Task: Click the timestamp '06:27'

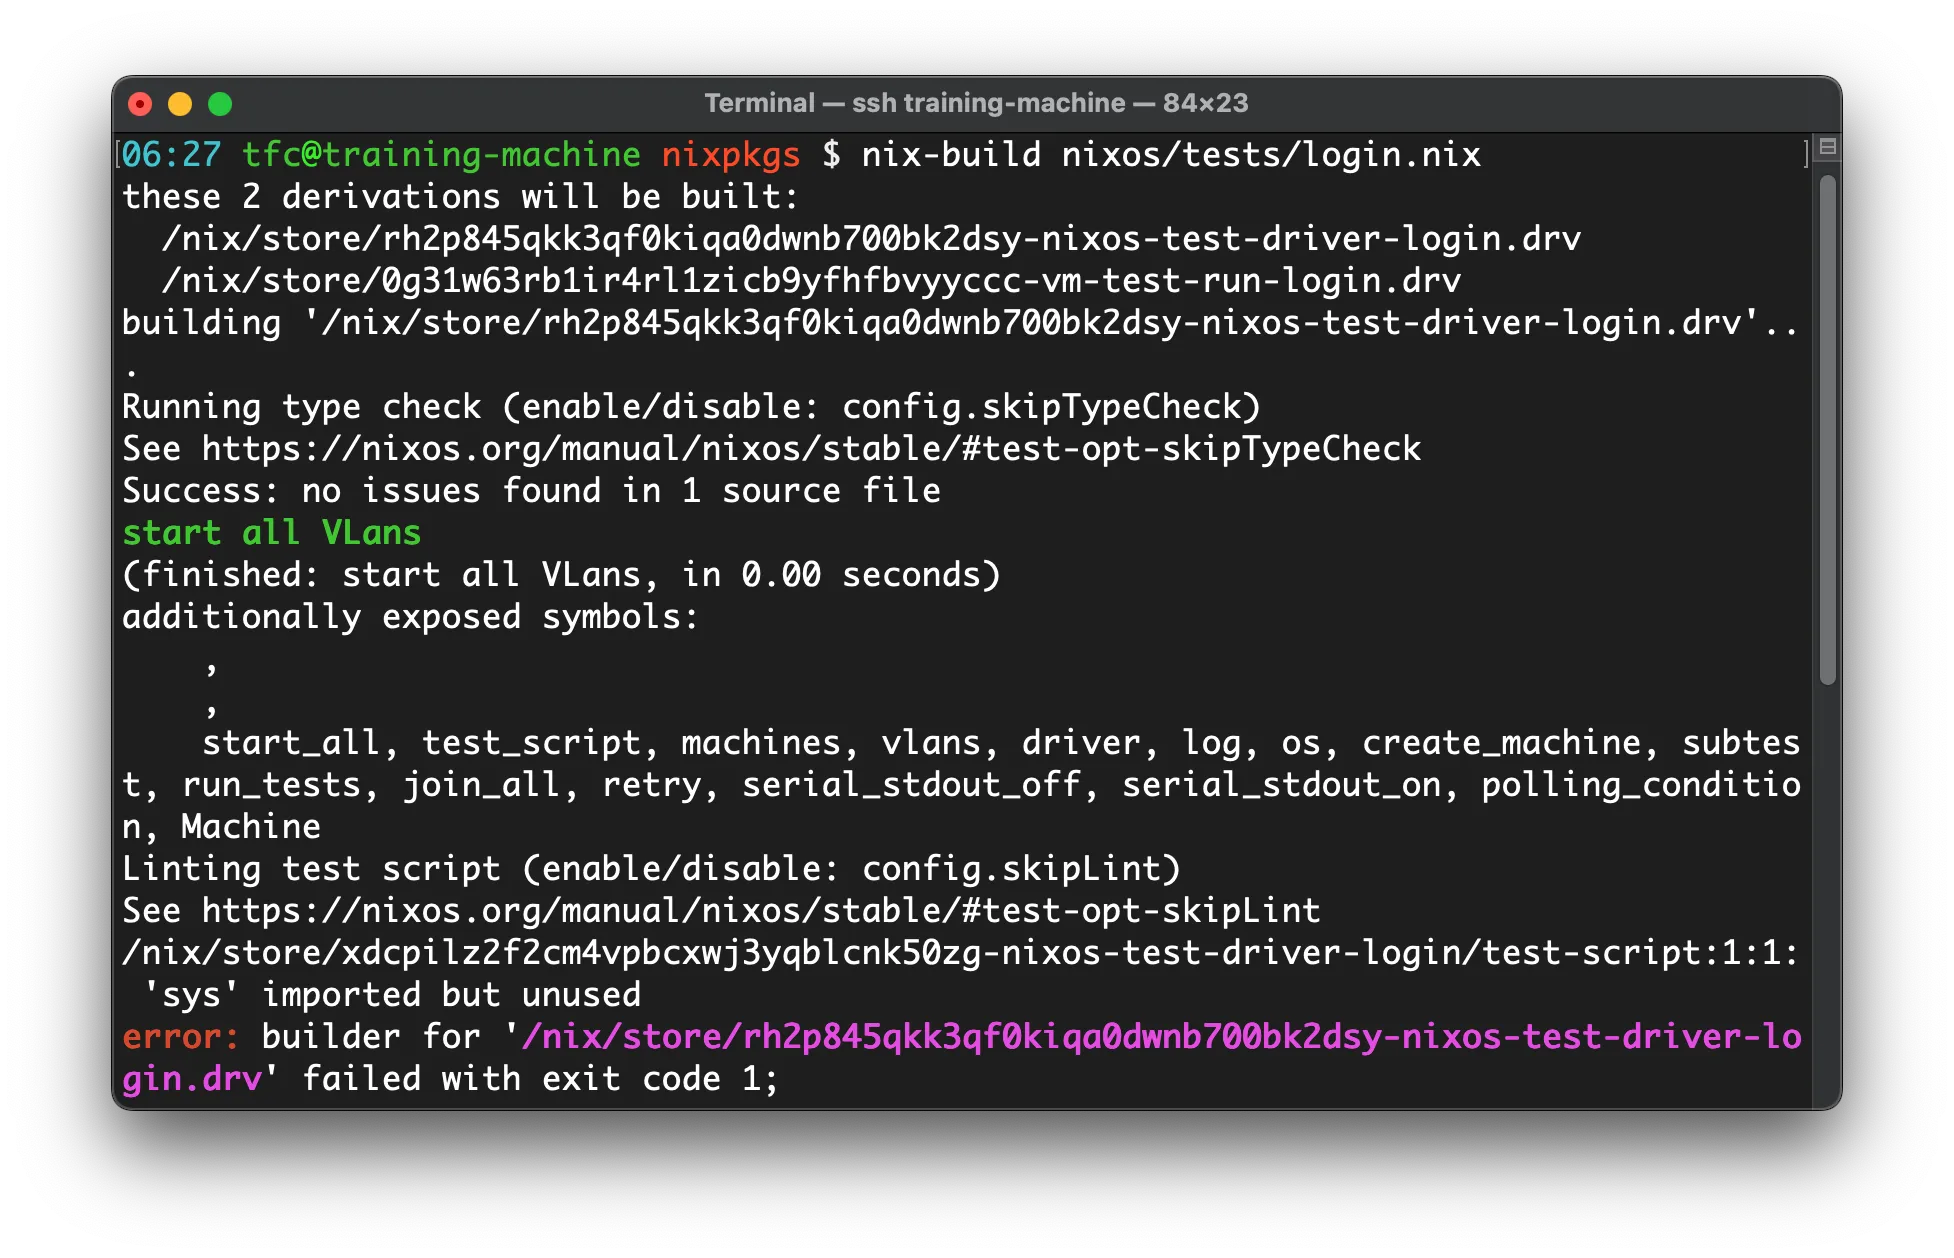Action: [x=170, y=154]
